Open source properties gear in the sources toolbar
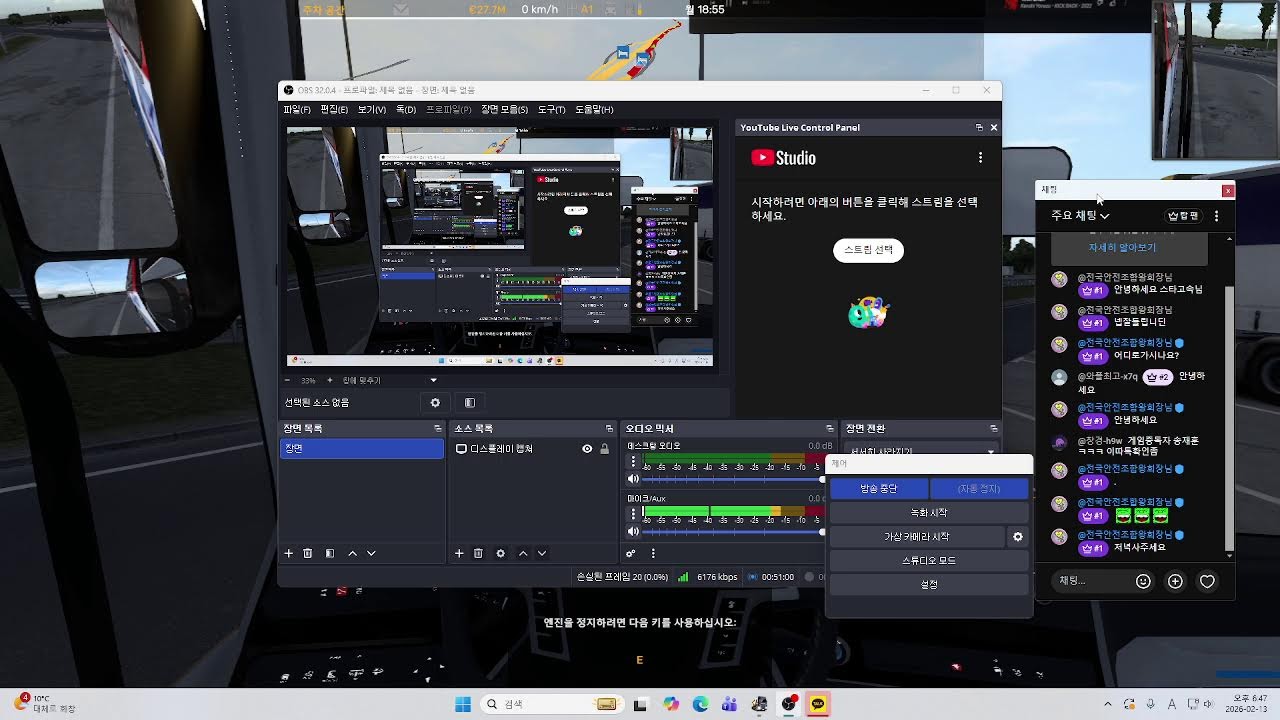This screenshot has width=1280, height=720. pyautogui.click(x=500, y=553)
